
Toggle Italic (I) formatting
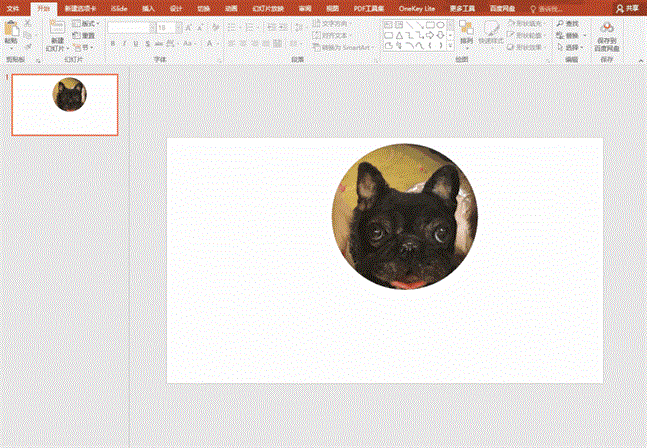point(124,44)
